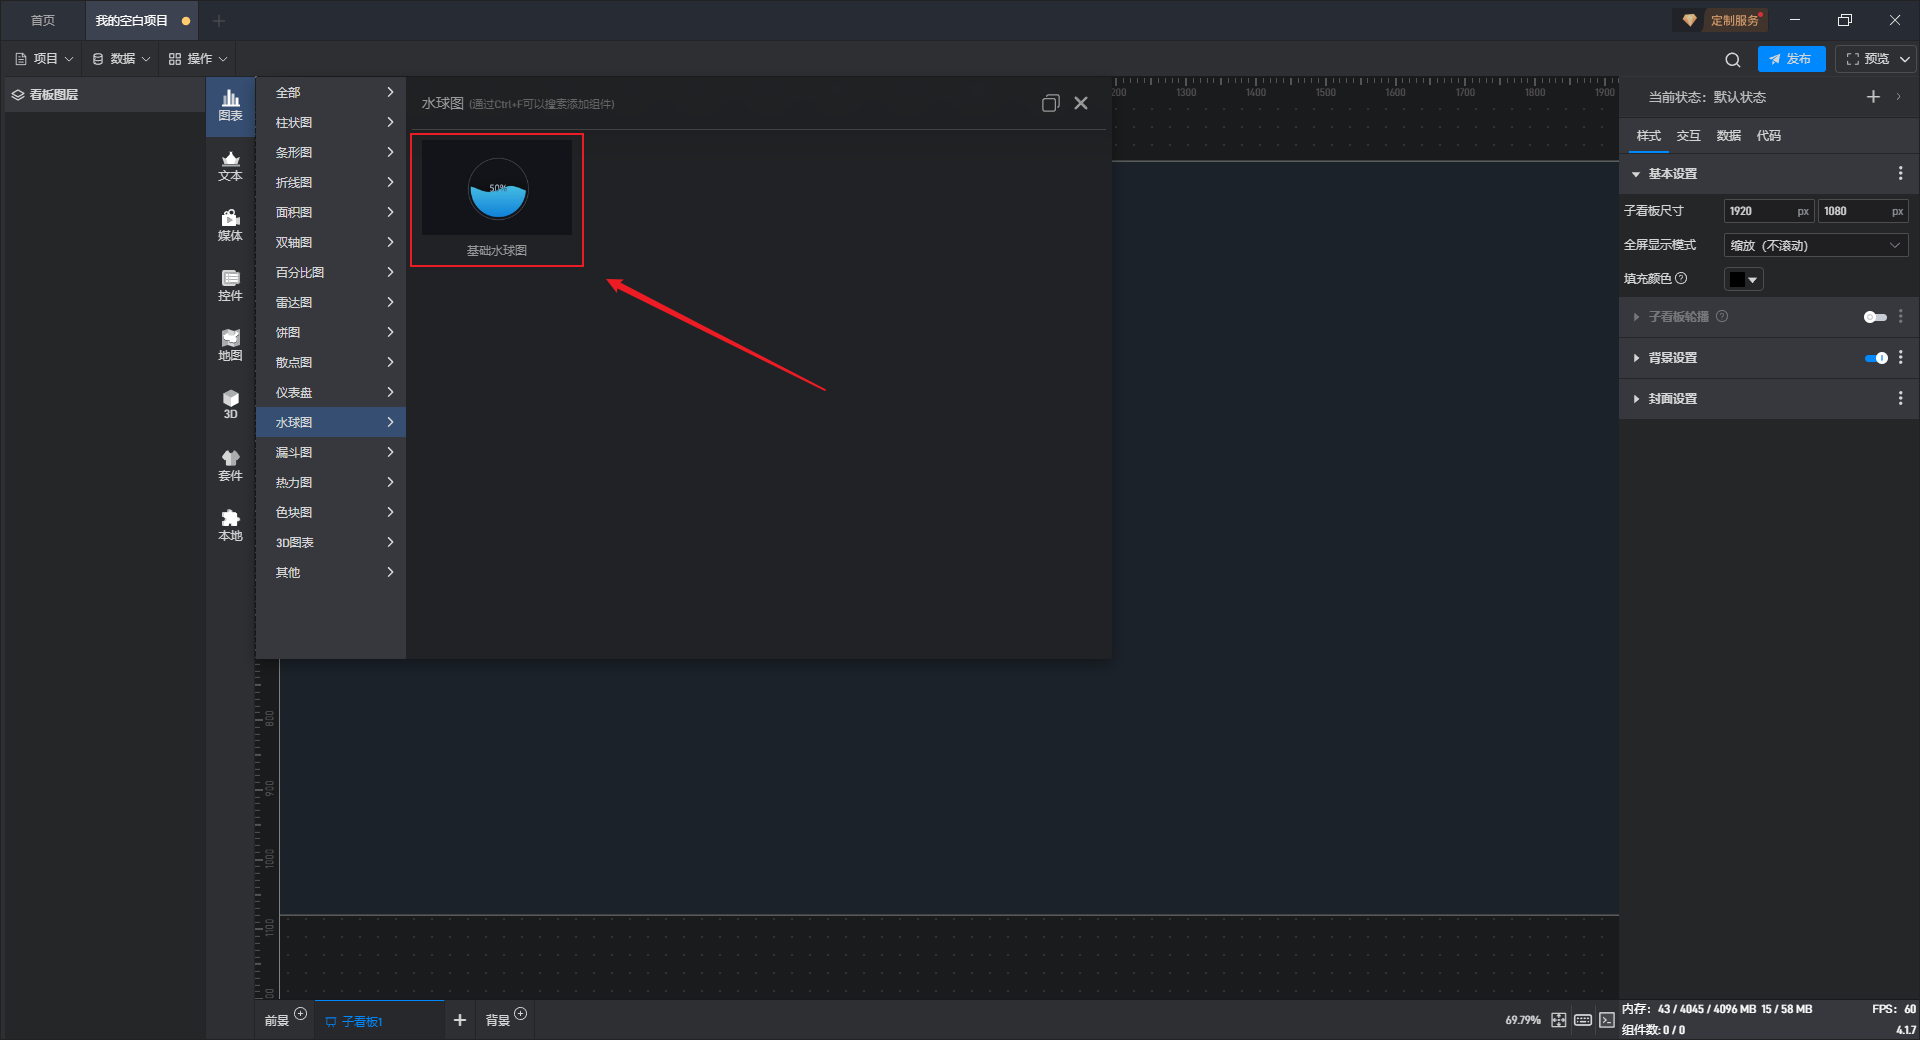This screenshot has width=1920, height=1040.
Task: Go to the 首页 home tab
Action: (43, 20)
